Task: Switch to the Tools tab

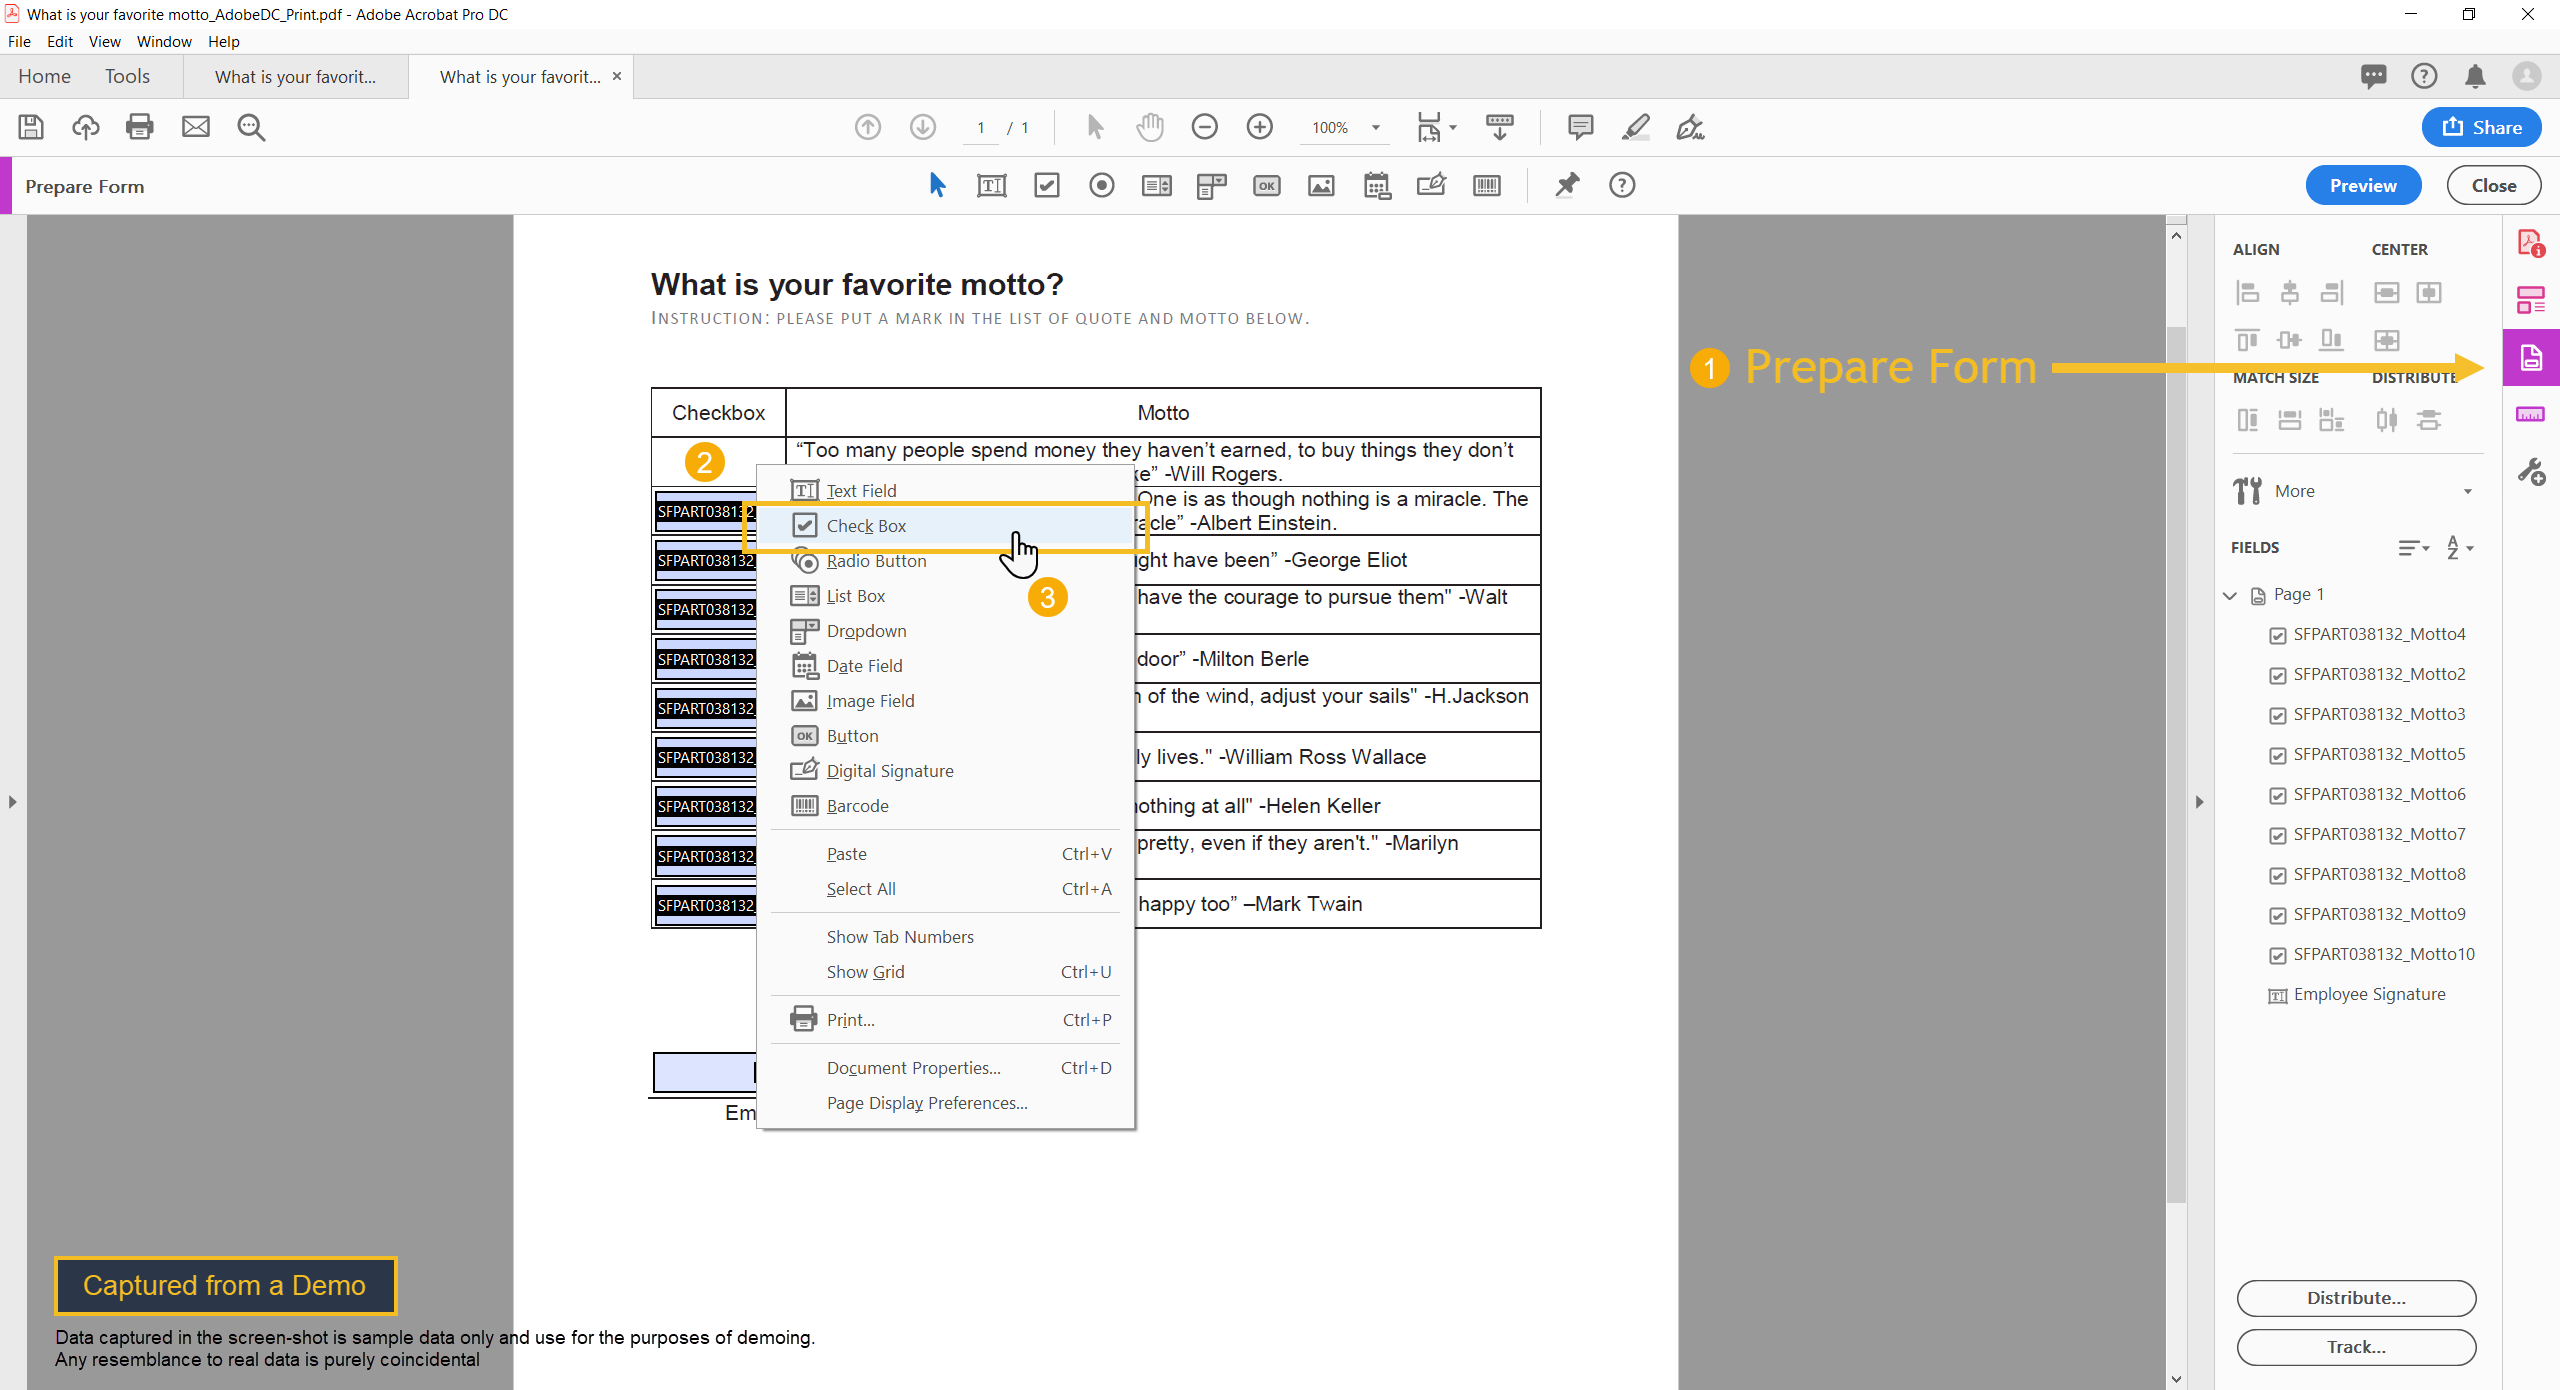Action: click(x=127, y=76)
